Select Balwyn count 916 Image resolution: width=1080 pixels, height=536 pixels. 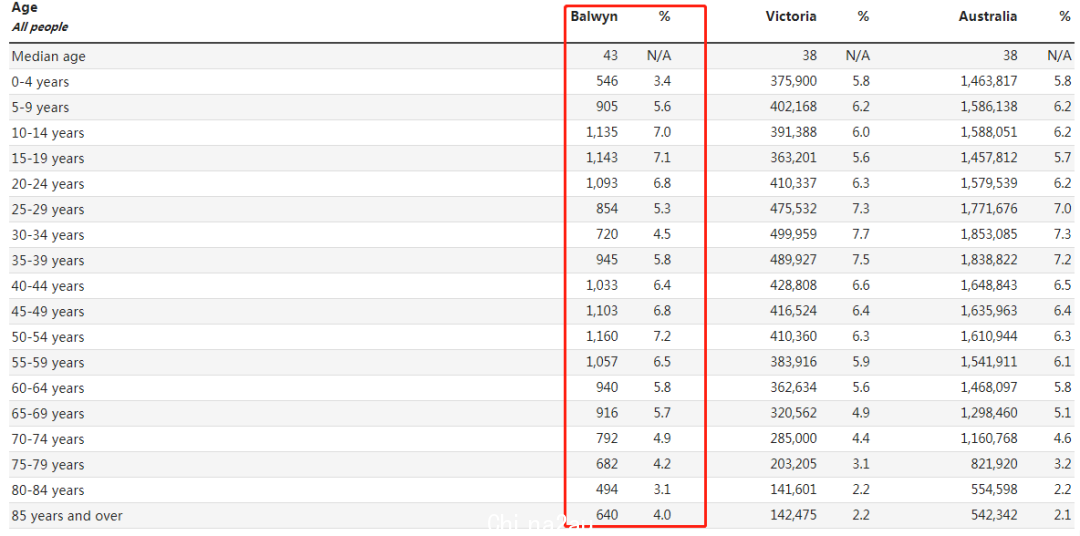tap(608, 413)
